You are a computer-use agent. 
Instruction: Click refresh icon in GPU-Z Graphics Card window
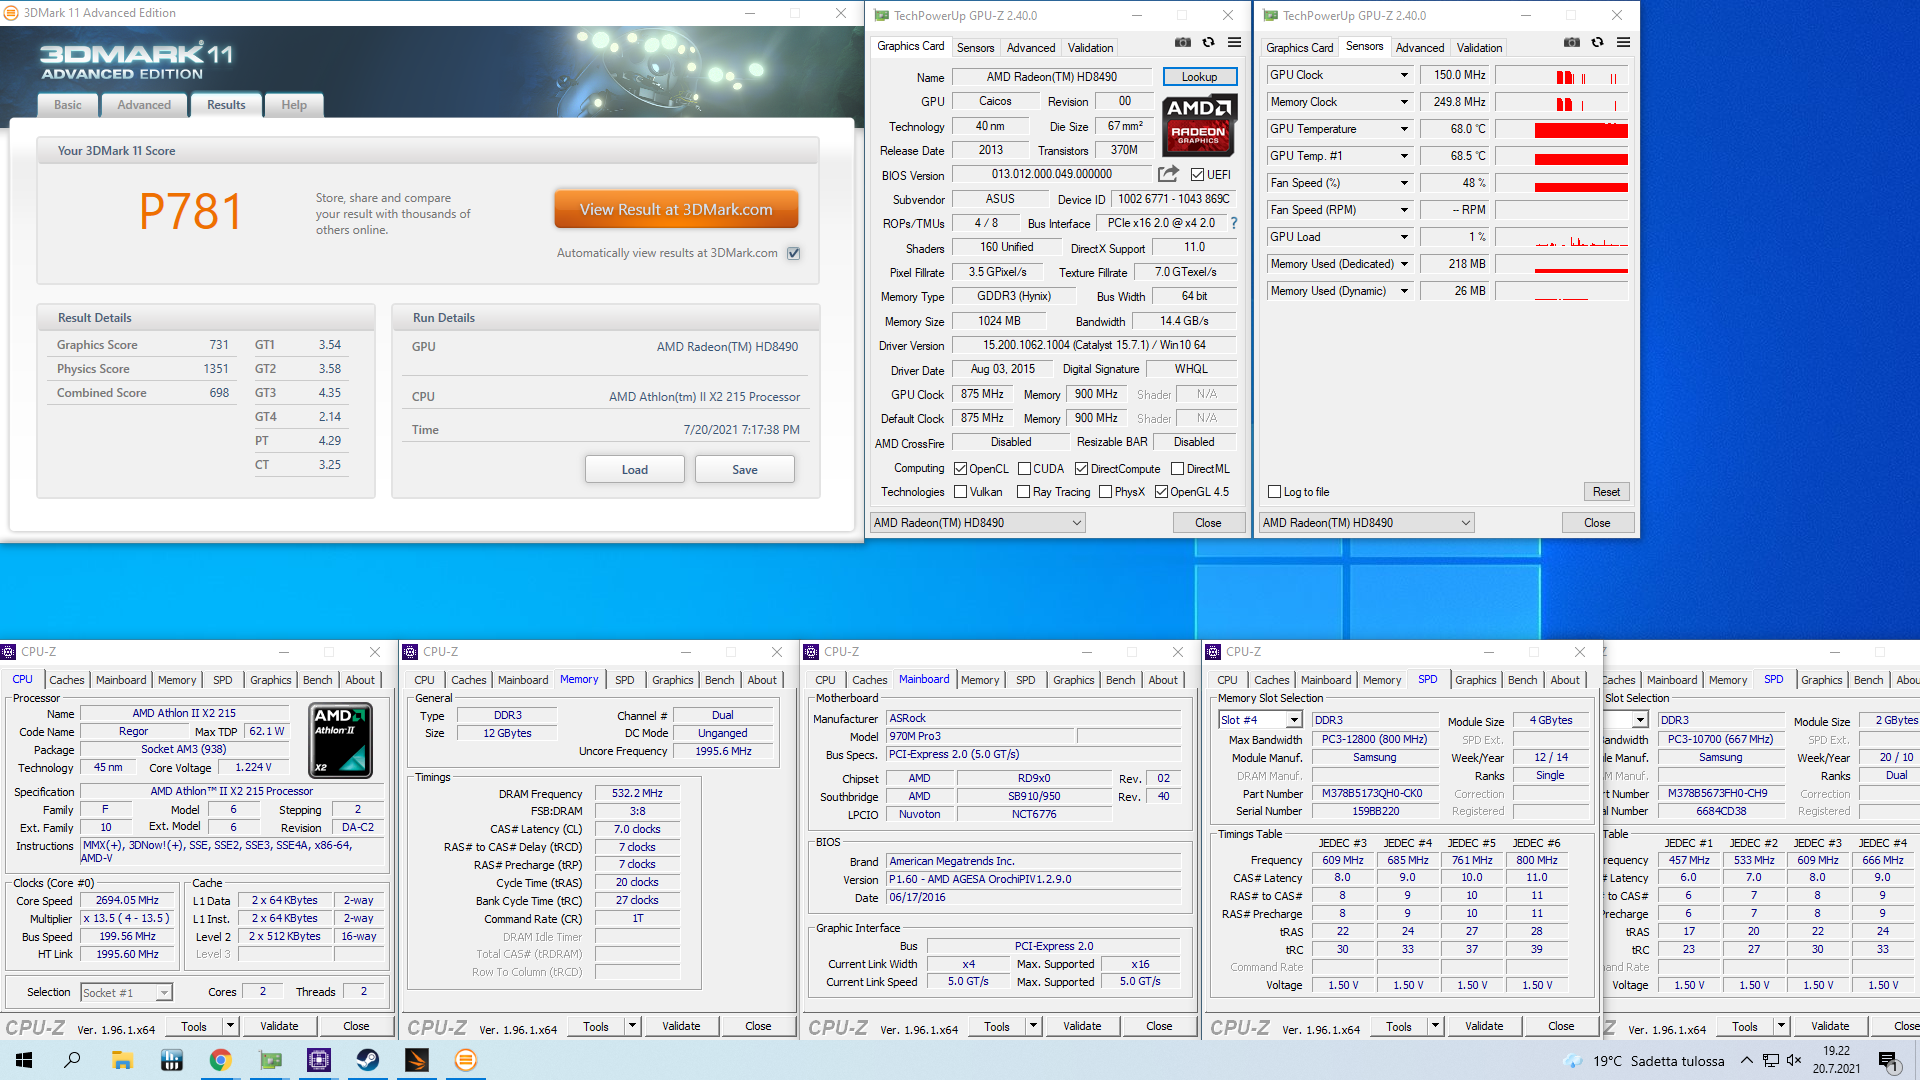pos(1208,43)
